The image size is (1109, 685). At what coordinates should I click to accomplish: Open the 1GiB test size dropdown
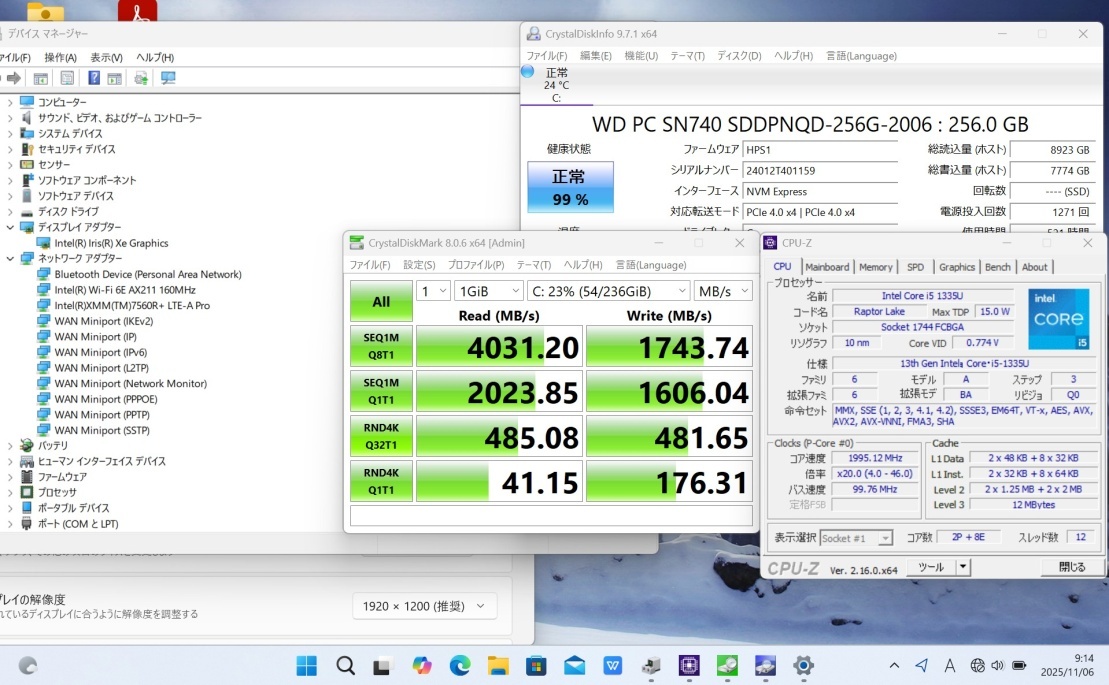tap(488, 291)
